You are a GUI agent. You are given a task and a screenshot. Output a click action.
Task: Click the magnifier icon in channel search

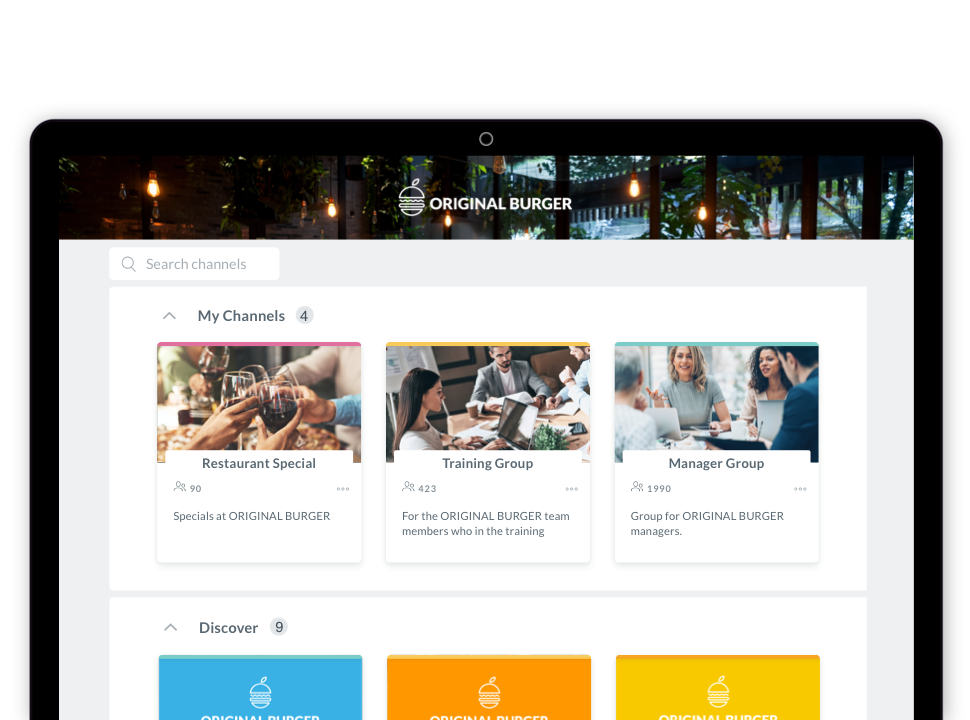(x=129, y=264)
